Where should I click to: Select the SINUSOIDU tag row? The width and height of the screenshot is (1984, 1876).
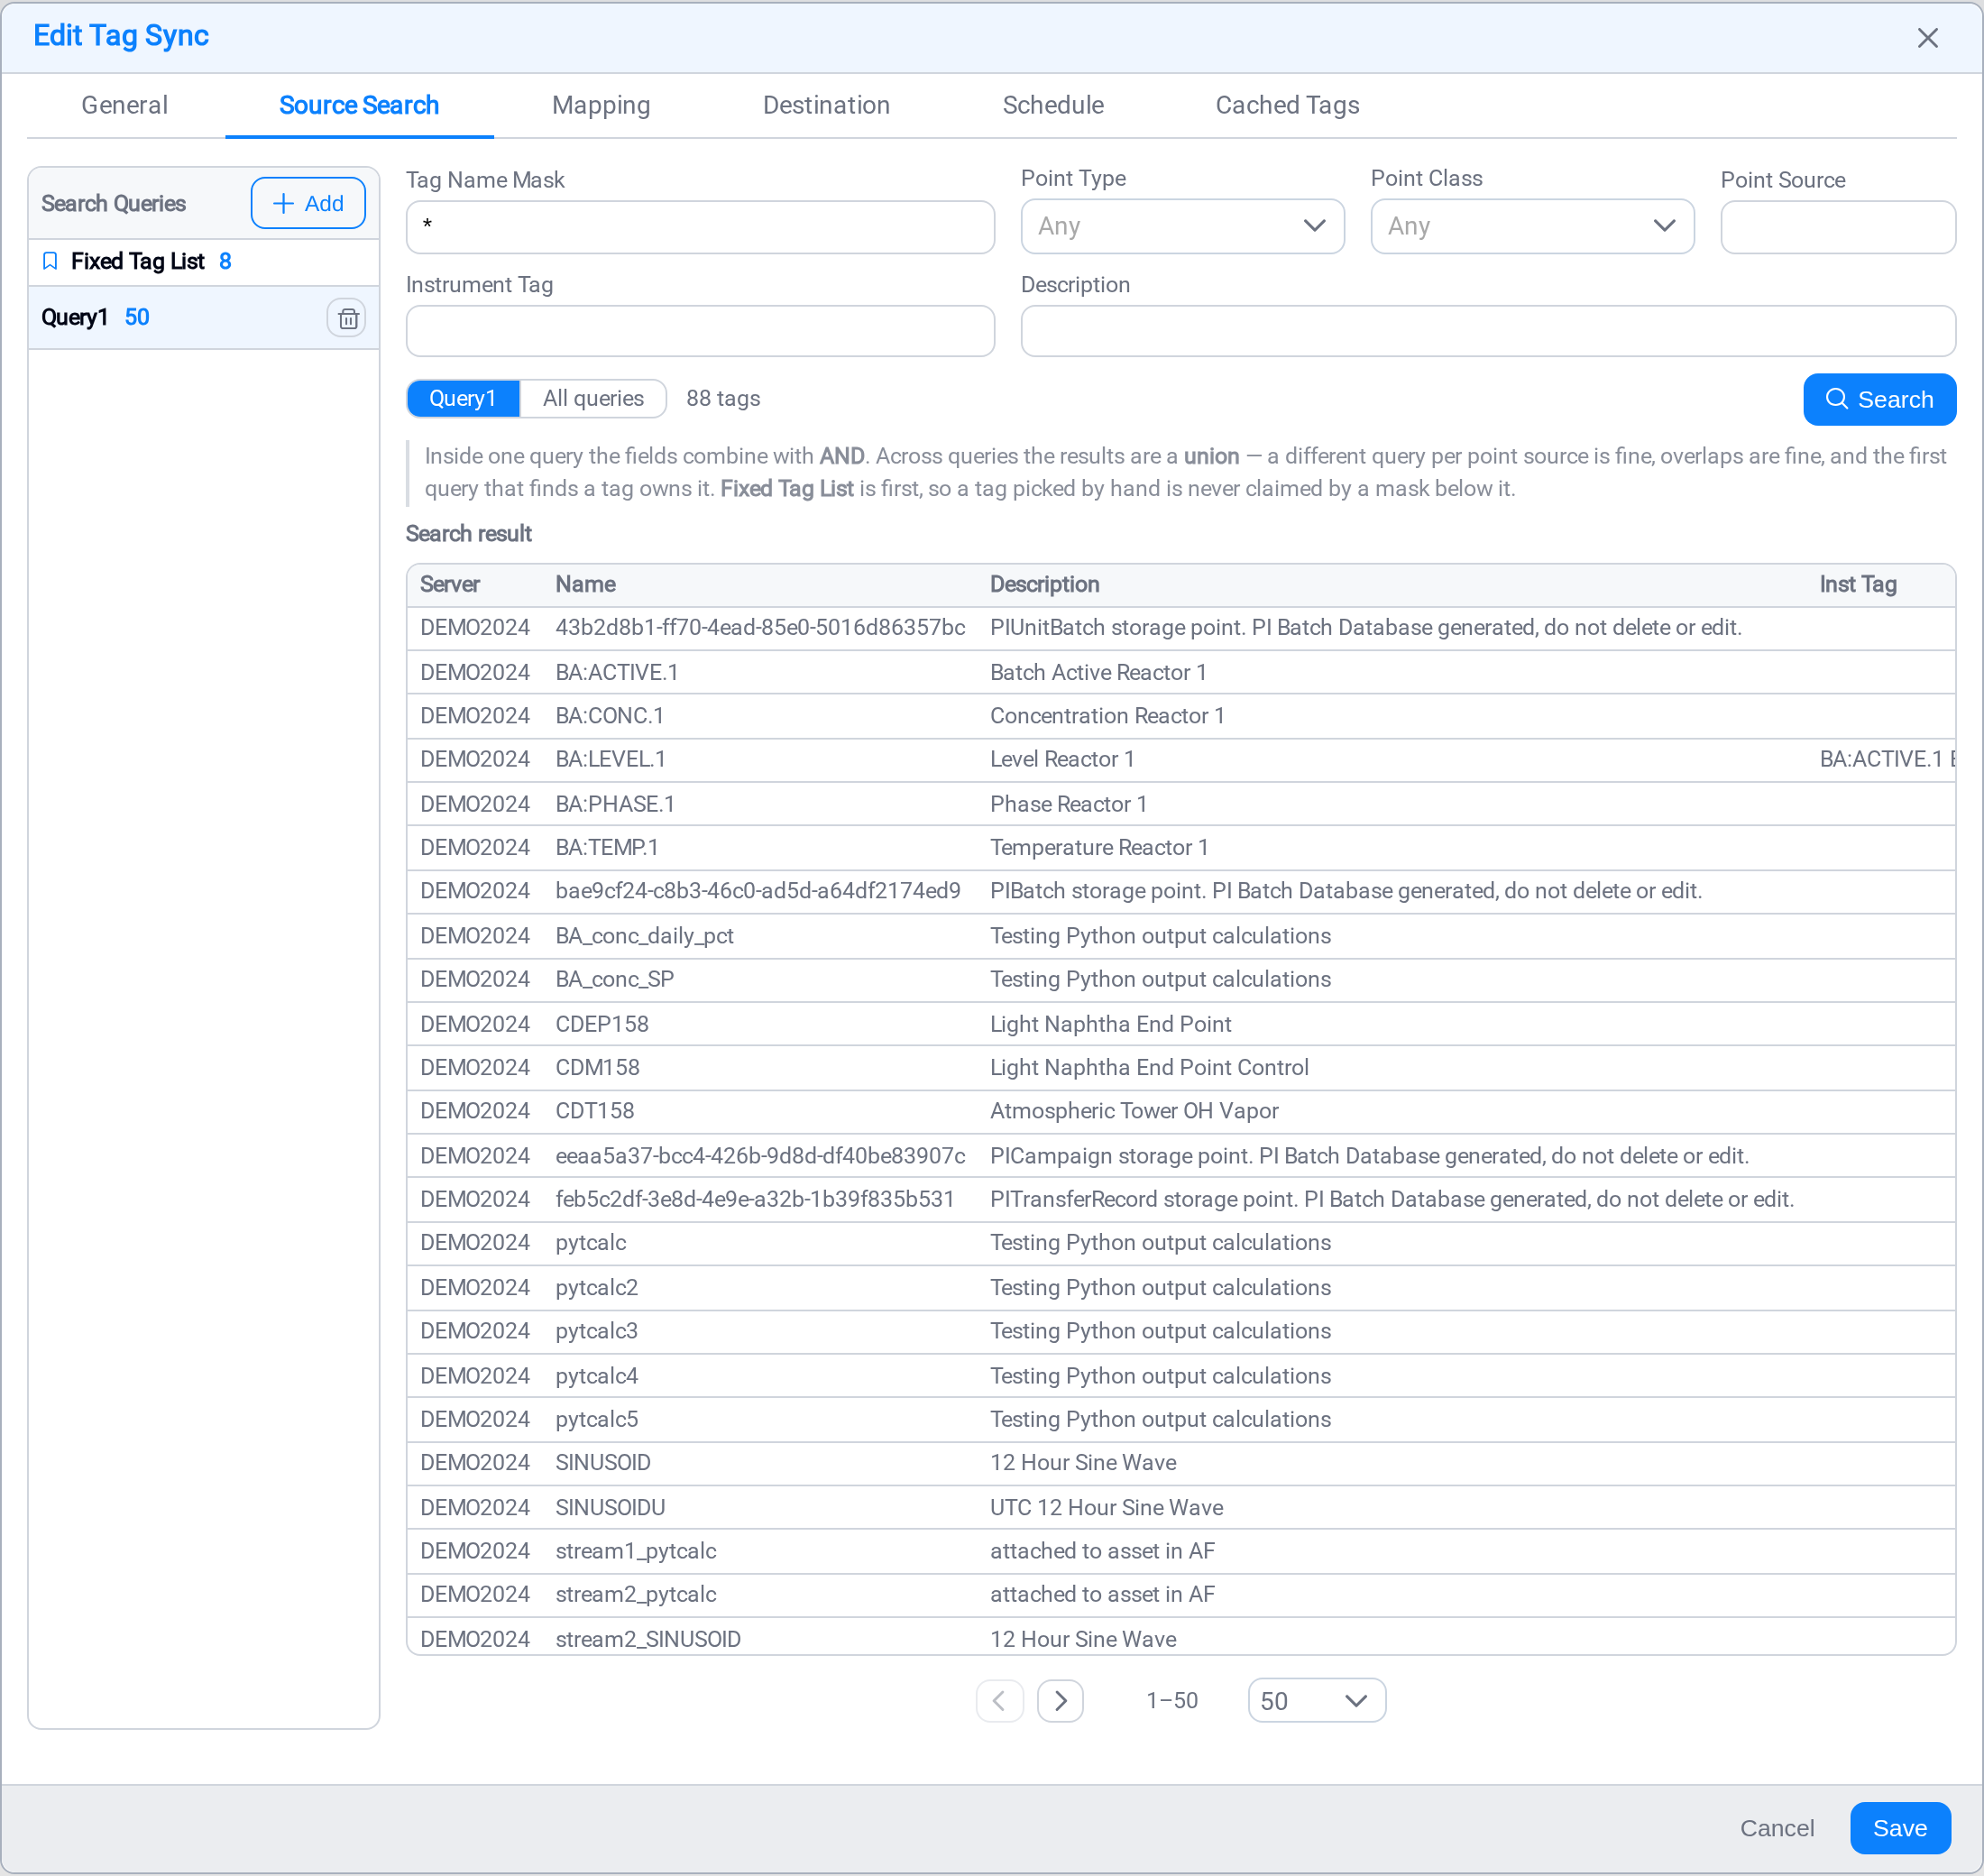[1181, 1507]
